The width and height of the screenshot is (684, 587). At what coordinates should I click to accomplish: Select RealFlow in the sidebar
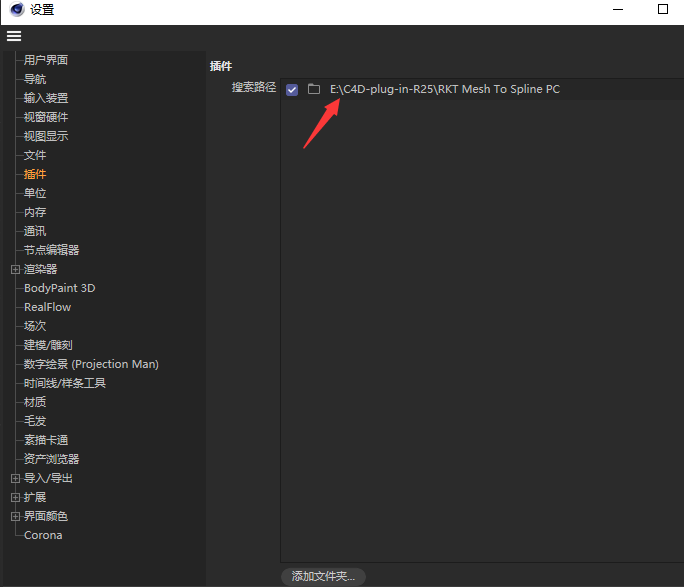pyautogui.click(x=47, y=307)
